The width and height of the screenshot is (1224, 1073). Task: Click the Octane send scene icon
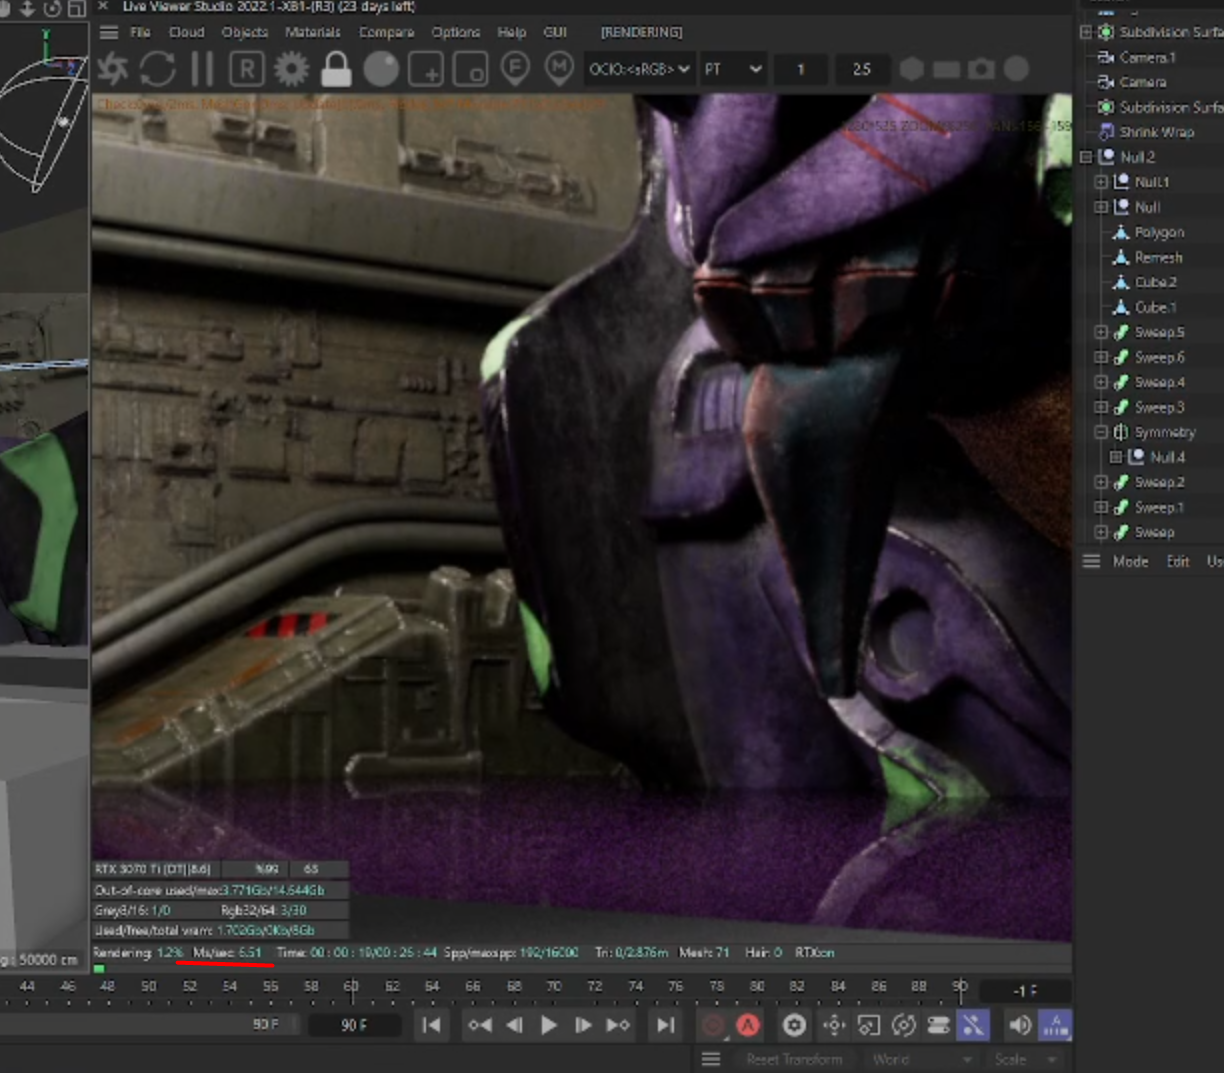click(113, 69)
